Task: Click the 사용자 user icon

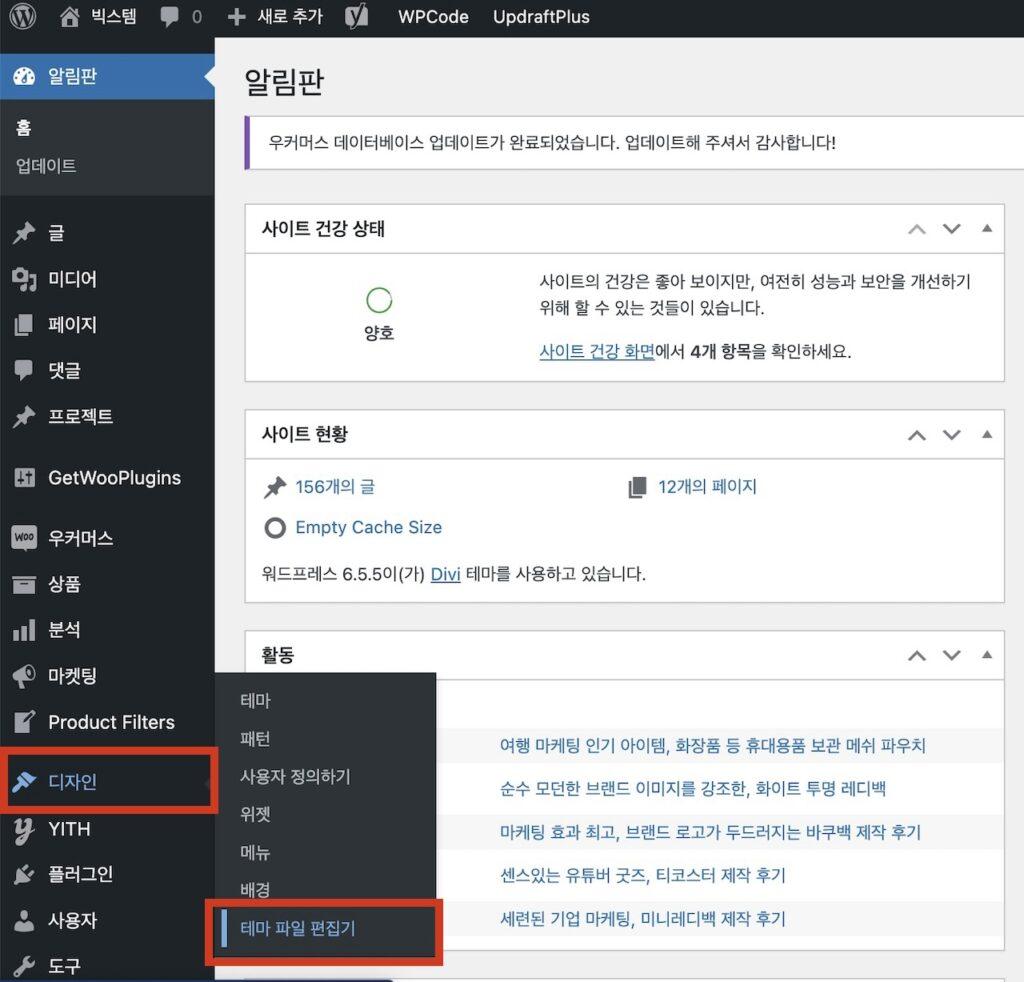Action: tap(24, 921)
